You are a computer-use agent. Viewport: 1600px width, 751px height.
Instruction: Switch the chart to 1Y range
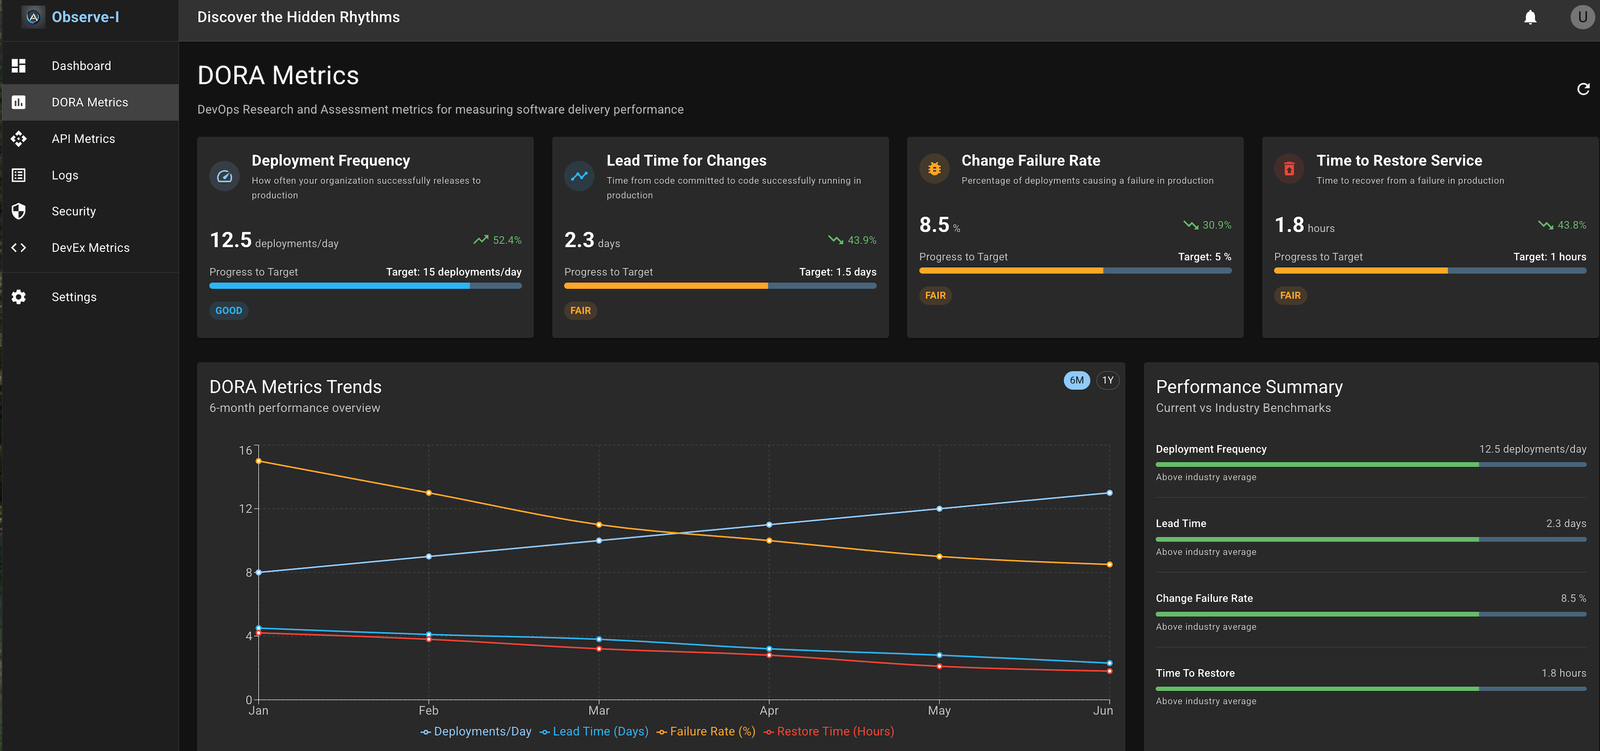click(1107, 380)
